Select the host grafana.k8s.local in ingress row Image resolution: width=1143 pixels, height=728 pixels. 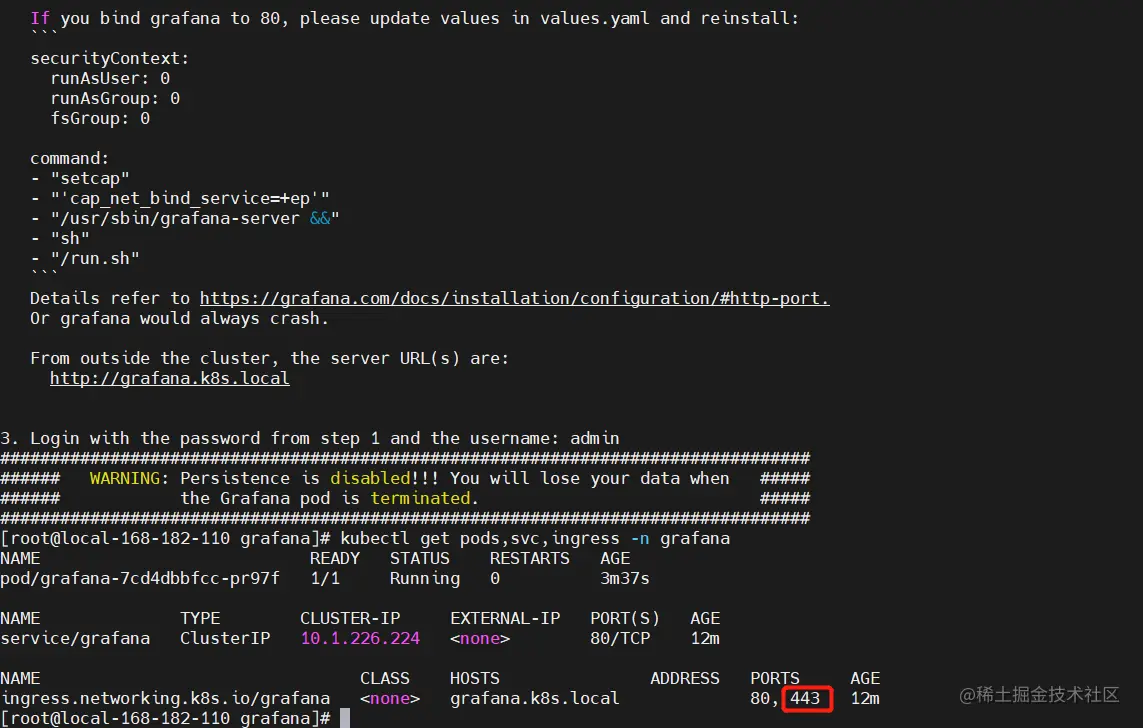point(534,698)
